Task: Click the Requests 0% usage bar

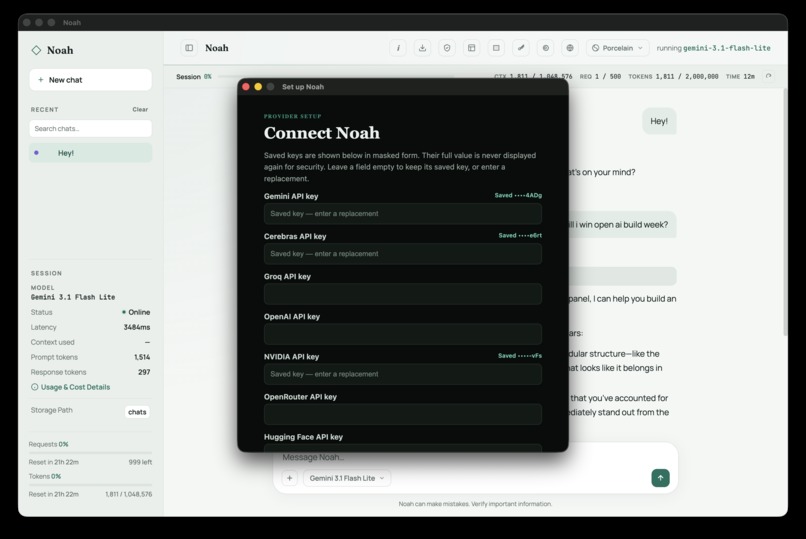Action: 90,453
